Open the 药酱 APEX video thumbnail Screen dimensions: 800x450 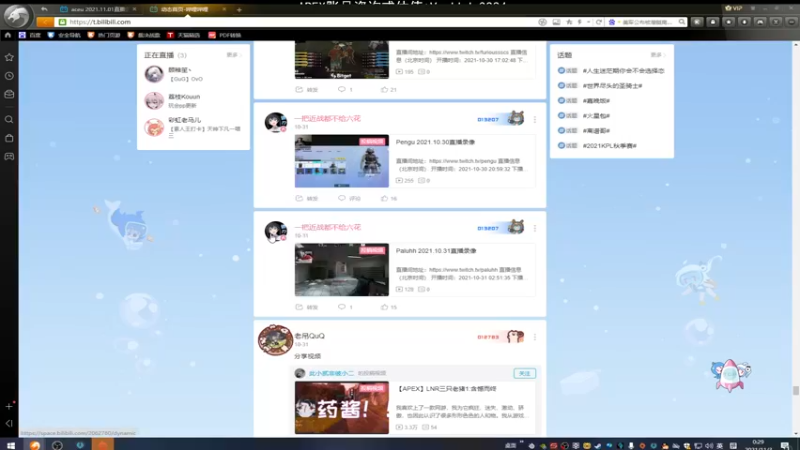(x=342, y=408)
